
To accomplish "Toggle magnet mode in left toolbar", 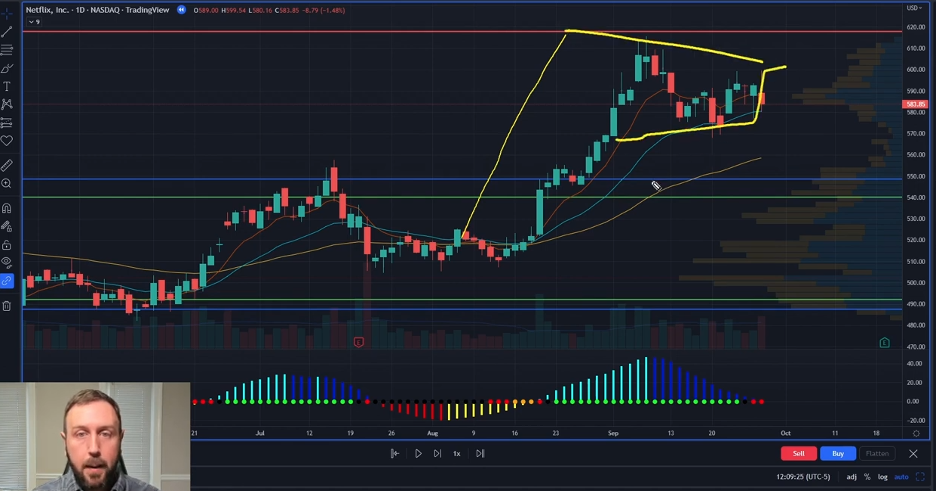I will click(x=7, y=209).
